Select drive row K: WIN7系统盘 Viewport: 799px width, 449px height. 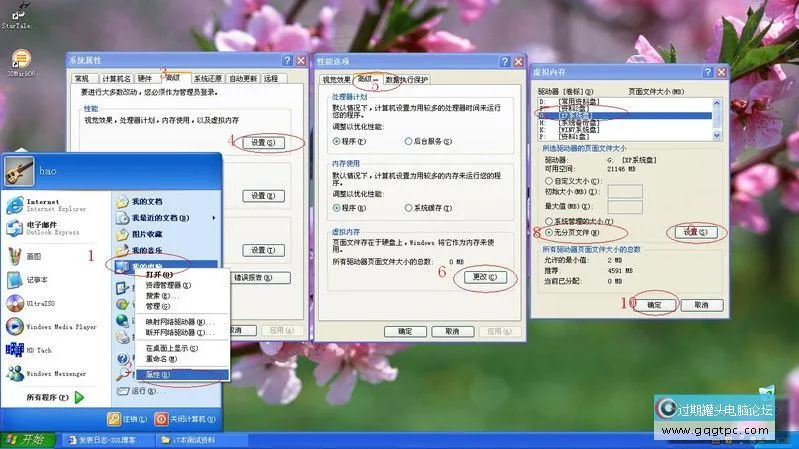(625, 130)
